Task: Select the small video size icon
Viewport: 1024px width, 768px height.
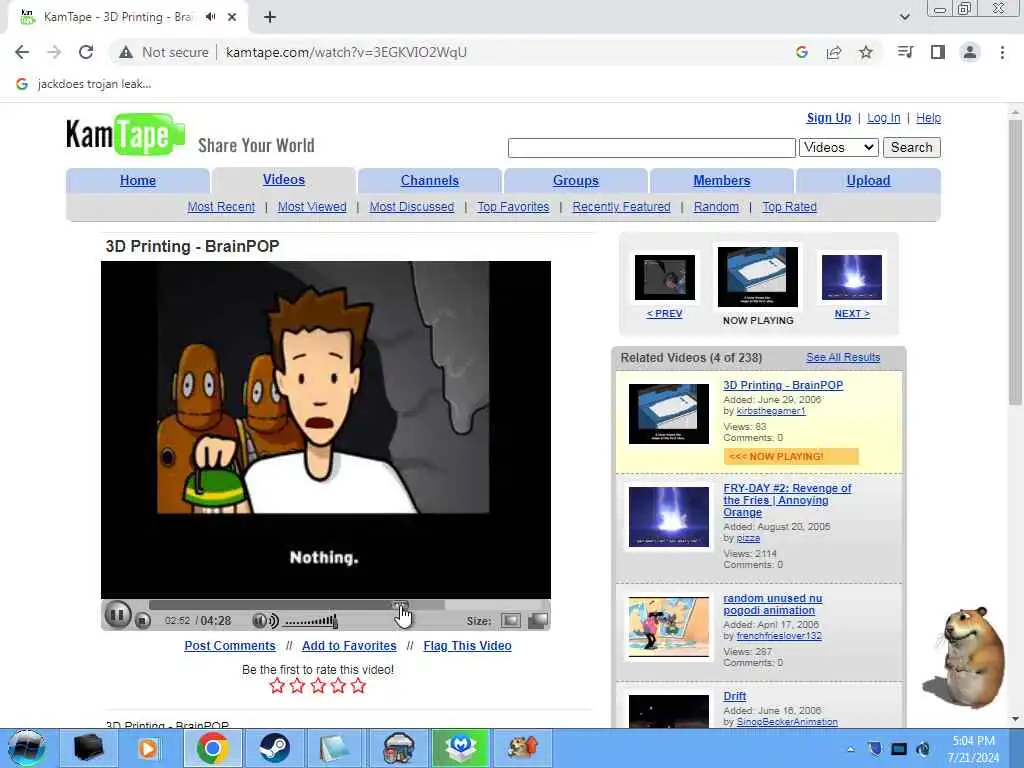Action: 511,620
